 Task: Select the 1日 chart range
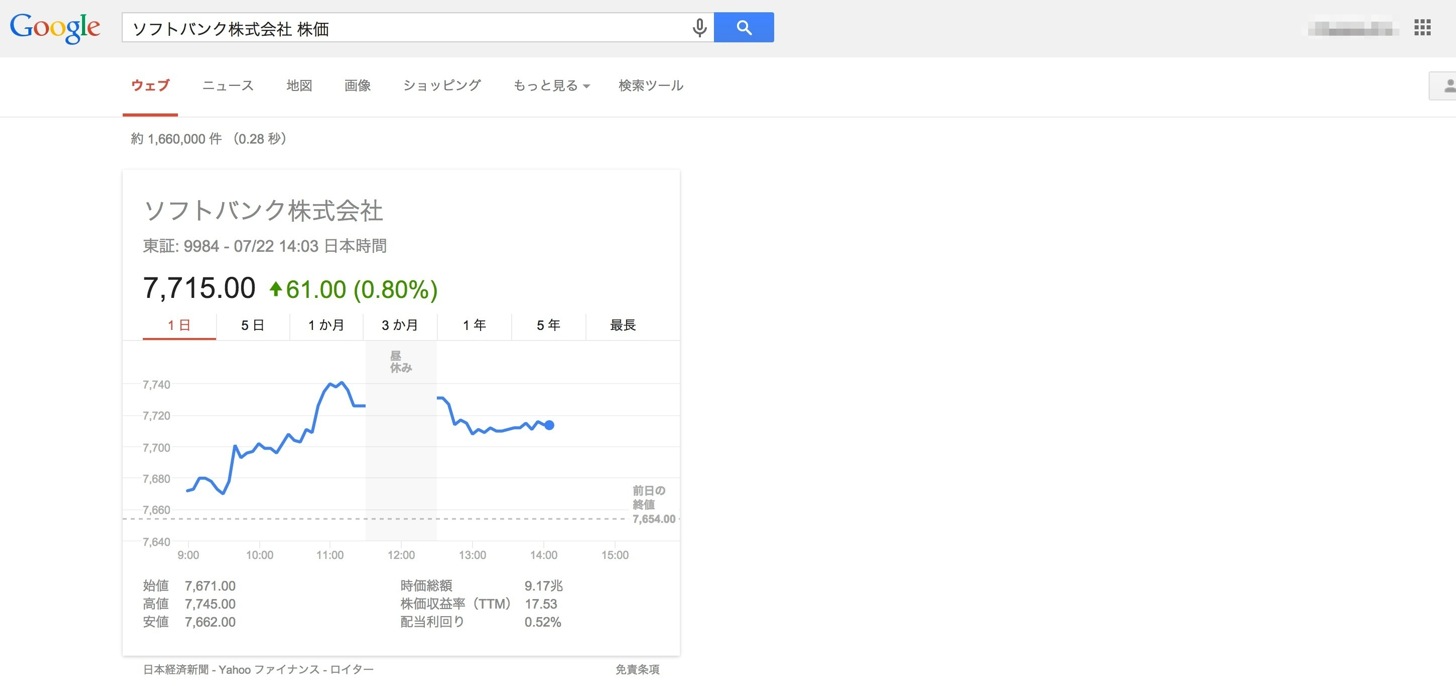(179, 326)
